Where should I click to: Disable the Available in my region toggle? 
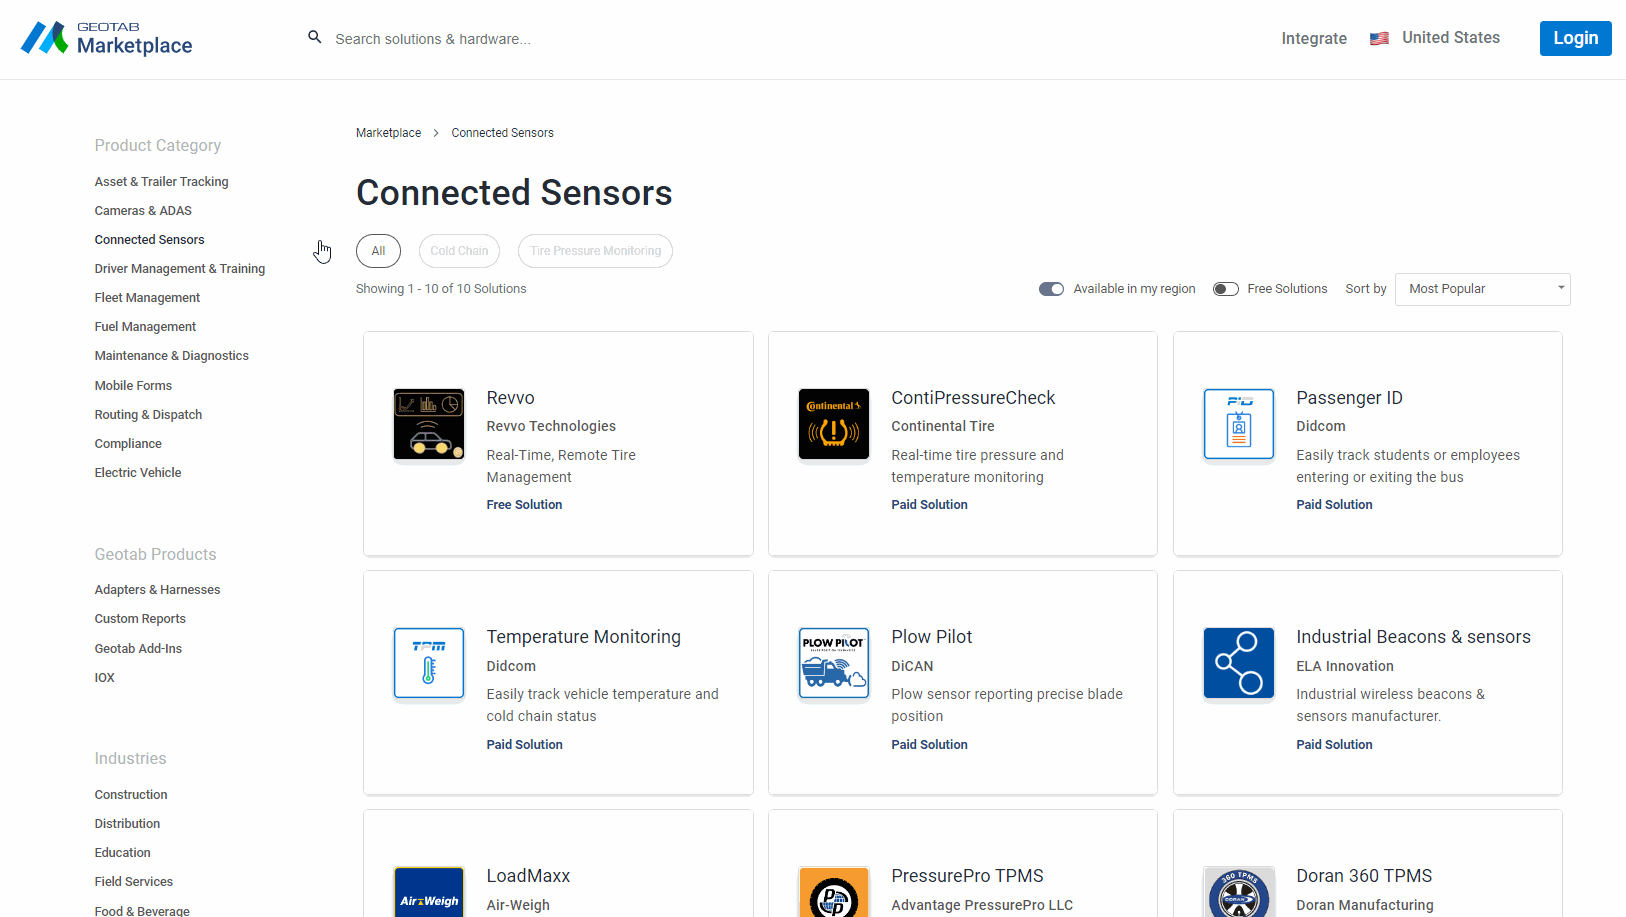[1051, 289]
